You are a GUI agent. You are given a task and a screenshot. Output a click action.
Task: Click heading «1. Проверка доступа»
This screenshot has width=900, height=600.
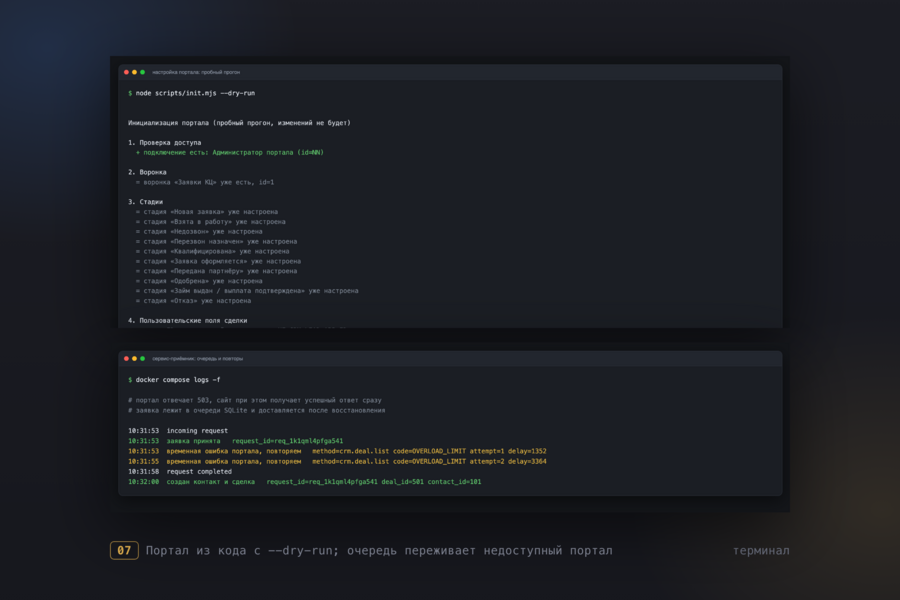click(165, 142)
